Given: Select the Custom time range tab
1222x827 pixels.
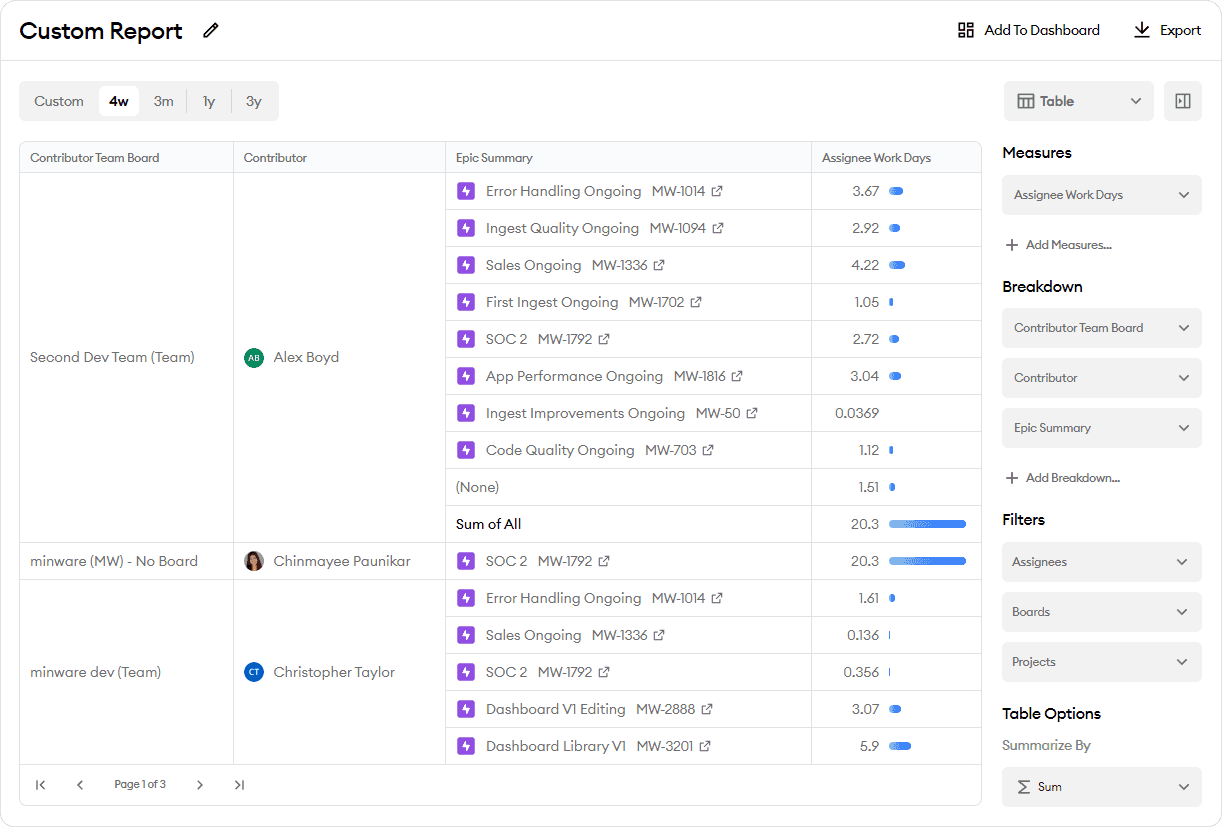Looking at the screenshot, I should click(59, 101).
